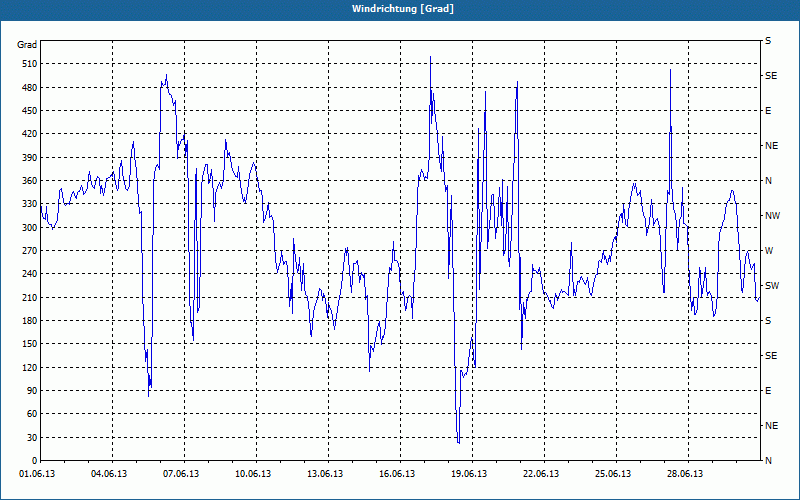
Task: Click the 25.06.13 date label
Action: pos(613,474)
